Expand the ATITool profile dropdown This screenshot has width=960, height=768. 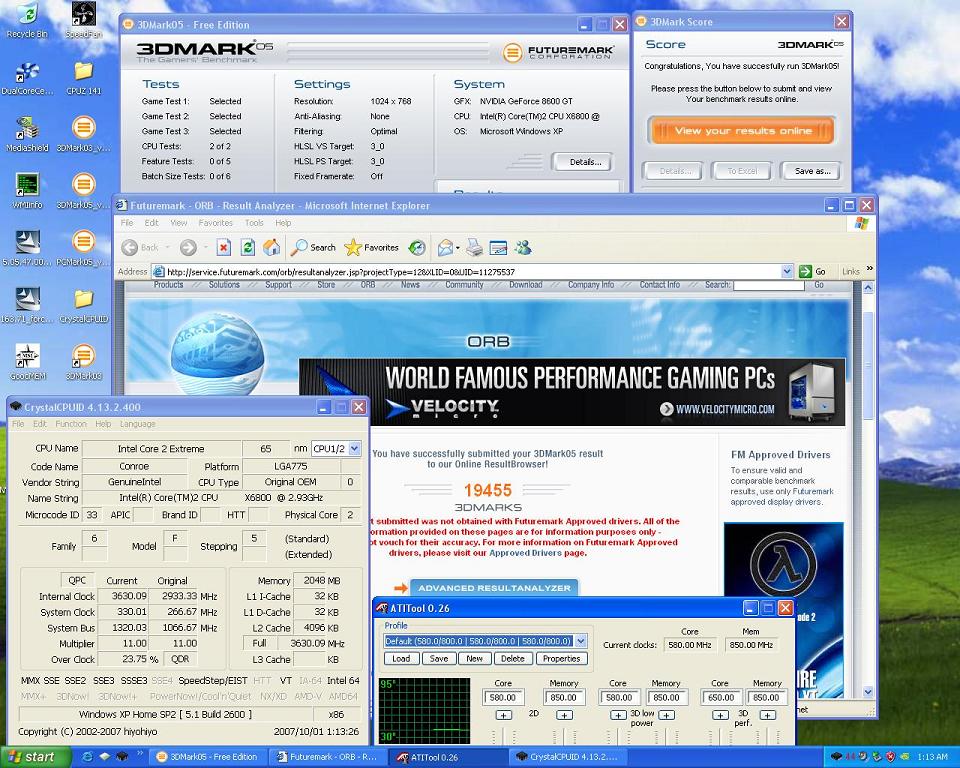click(x=581, y=641)
